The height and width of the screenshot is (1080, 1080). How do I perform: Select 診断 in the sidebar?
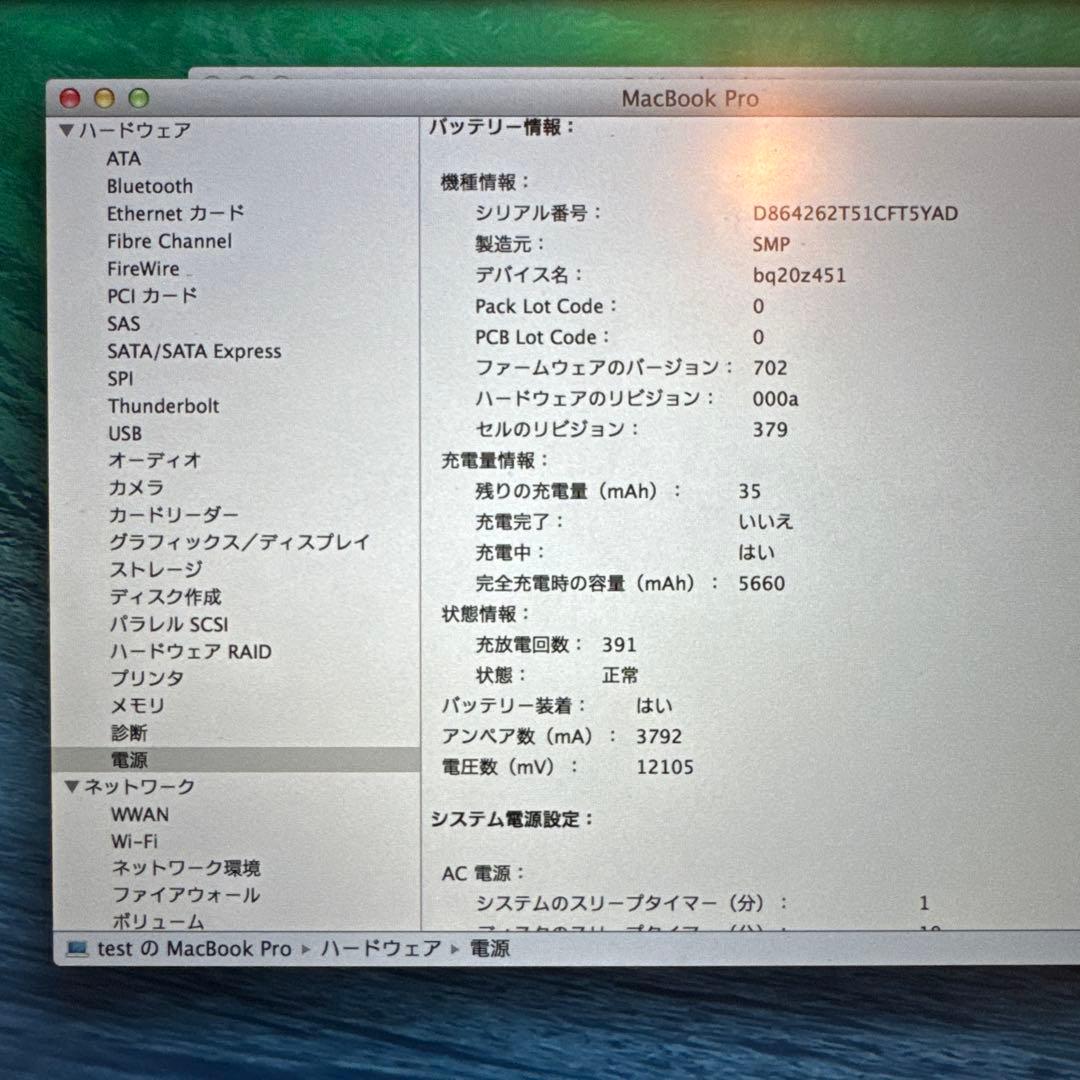point(129,733)
